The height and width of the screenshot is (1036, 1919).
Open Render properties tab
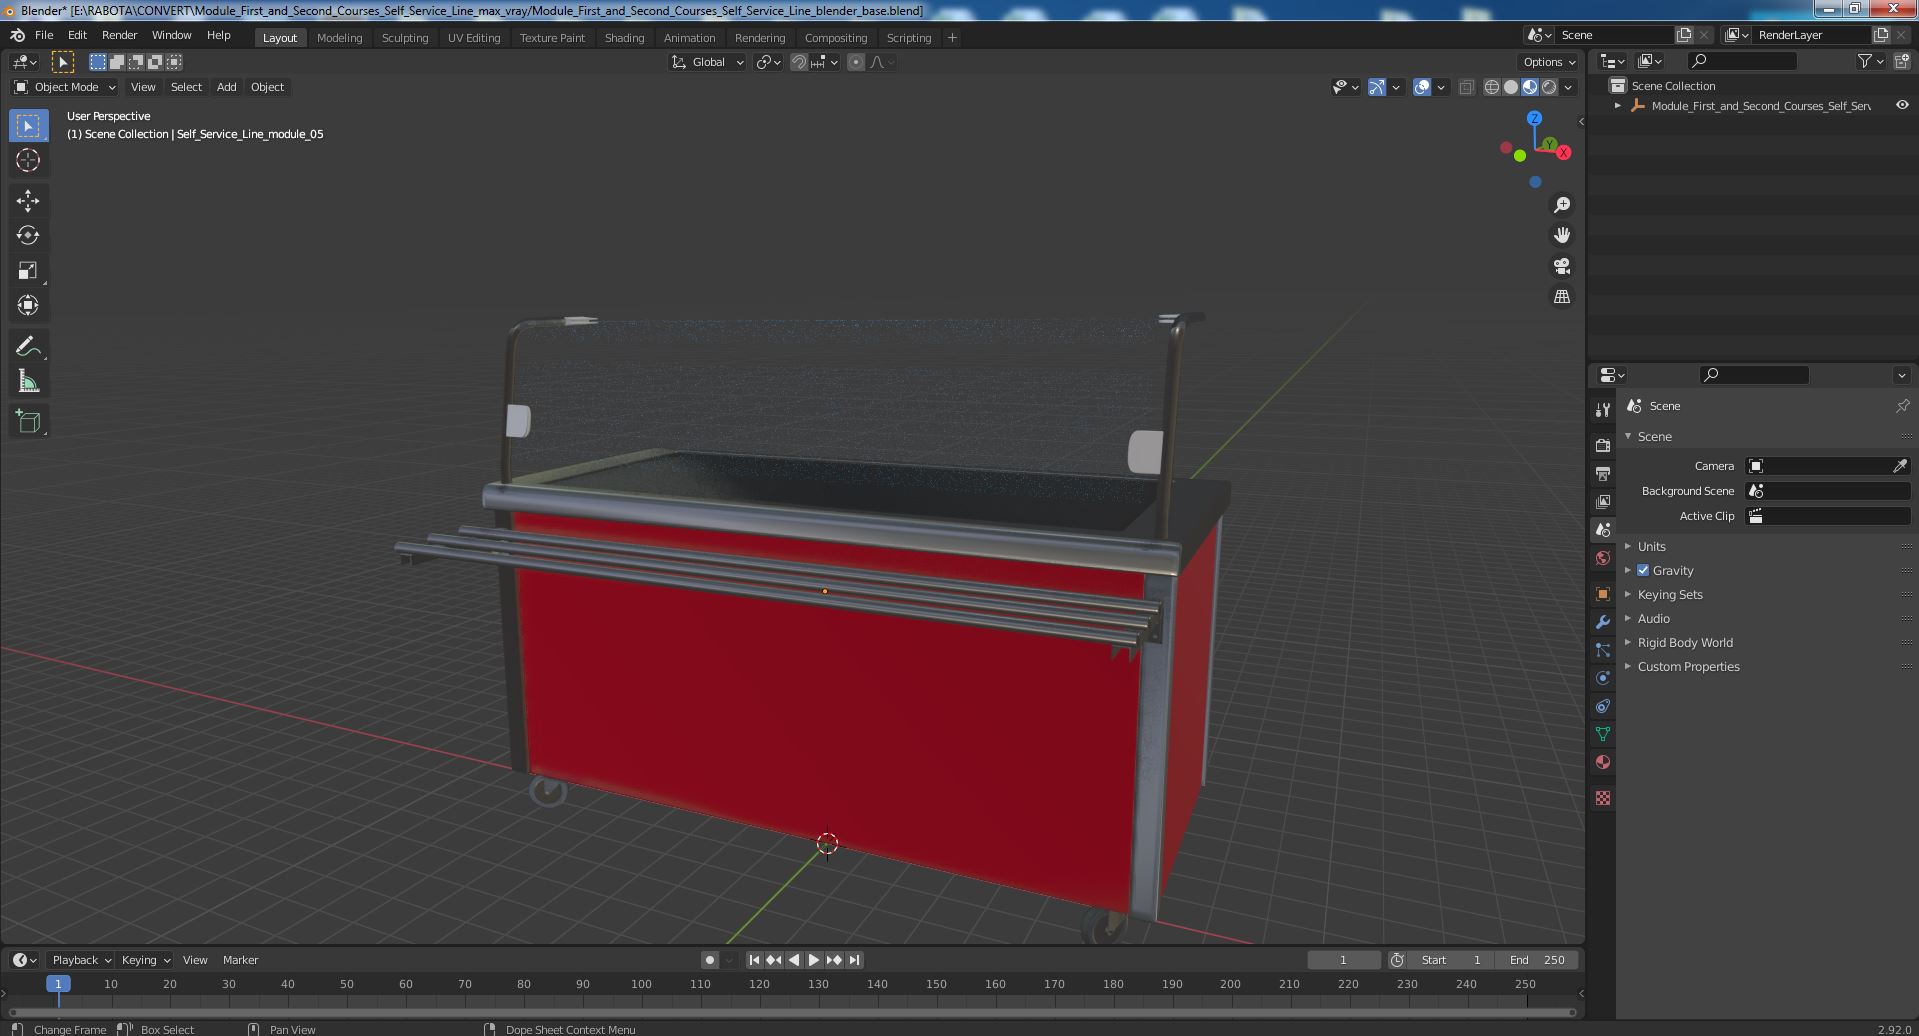point(1603,445)
